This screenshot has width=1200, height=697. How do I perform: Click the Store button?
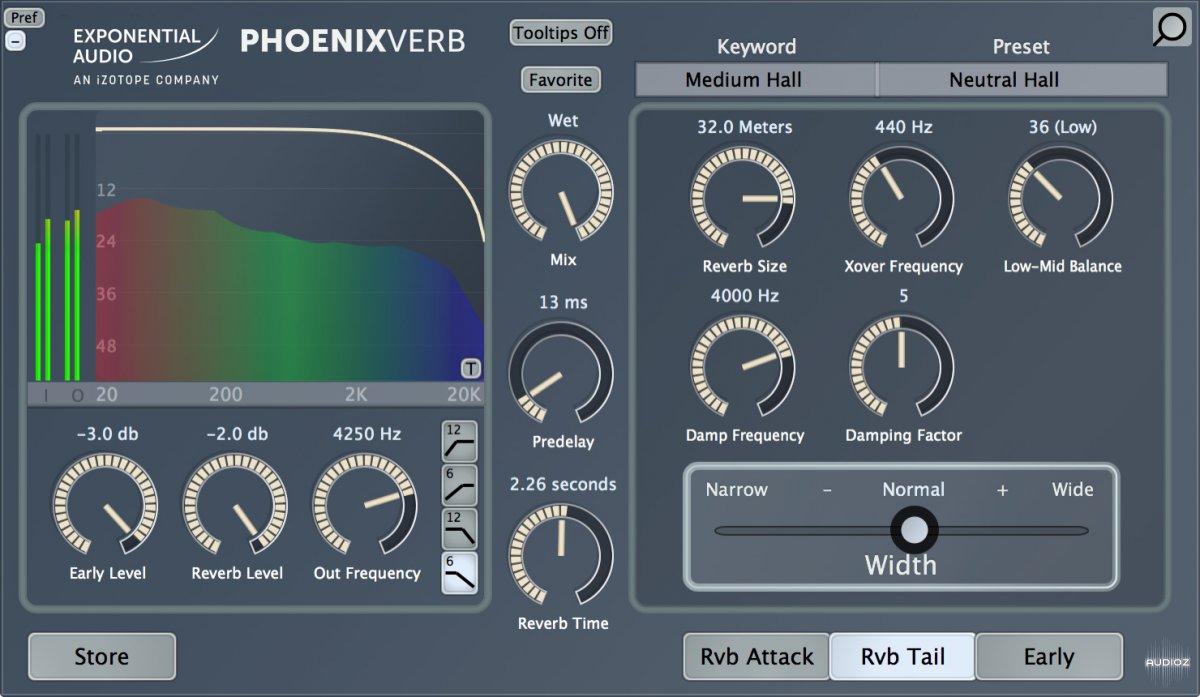click(102, 657)
